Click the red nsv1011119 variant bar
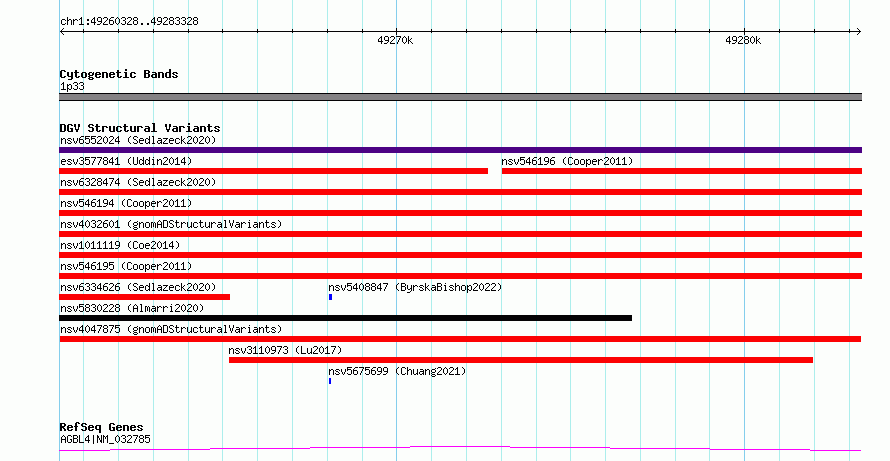Image resolution: width=890 pixels, height=461 pixels. 460,255
